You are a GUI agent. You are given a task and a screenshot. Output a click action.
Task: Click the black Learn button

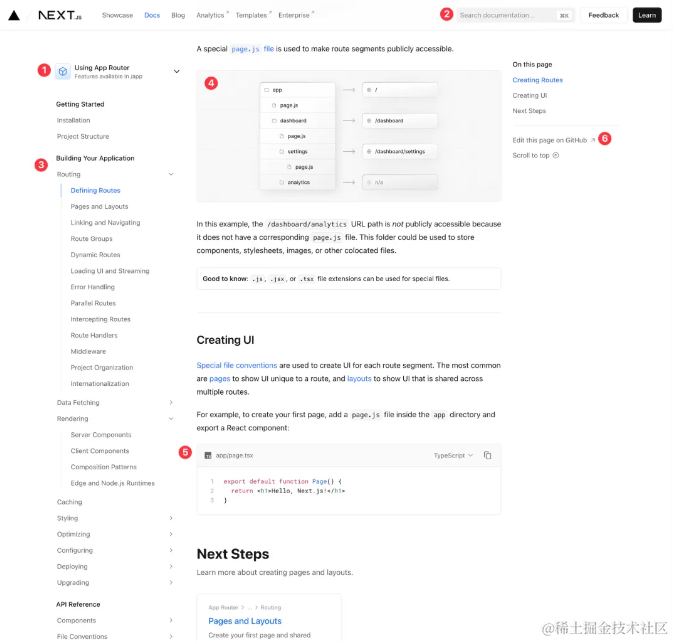[647, 15]
